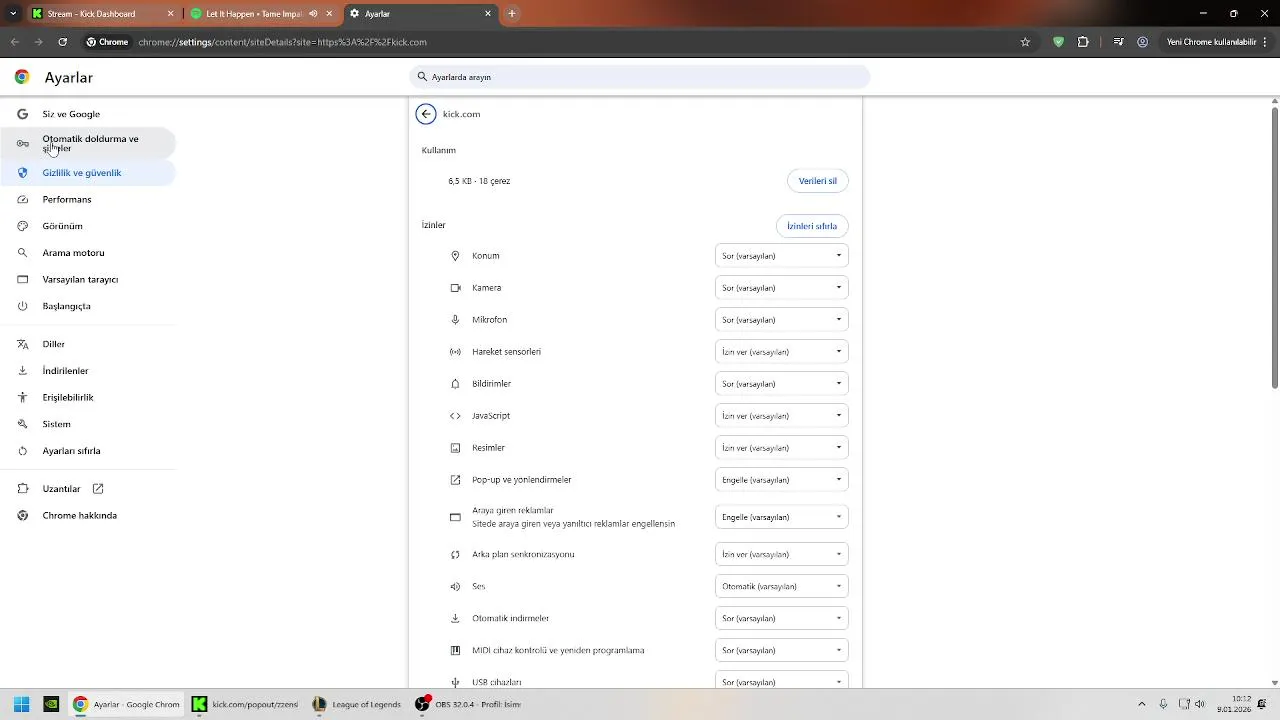This screenshot has width=1280, height=720.
Task: Click the Hareket sensörleri icon
Action: [455, 352]
